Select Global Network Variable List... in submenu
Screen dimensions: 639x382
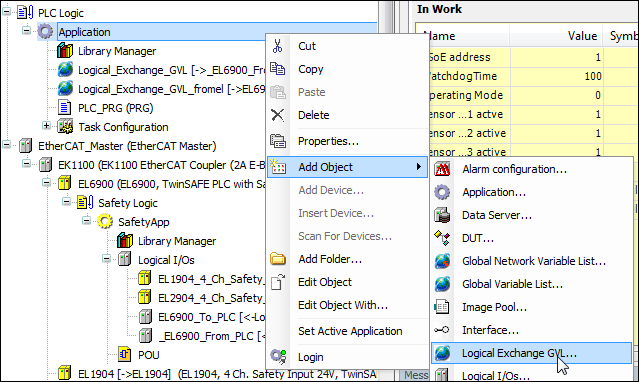pyautogui.click(x=531, y=261)
